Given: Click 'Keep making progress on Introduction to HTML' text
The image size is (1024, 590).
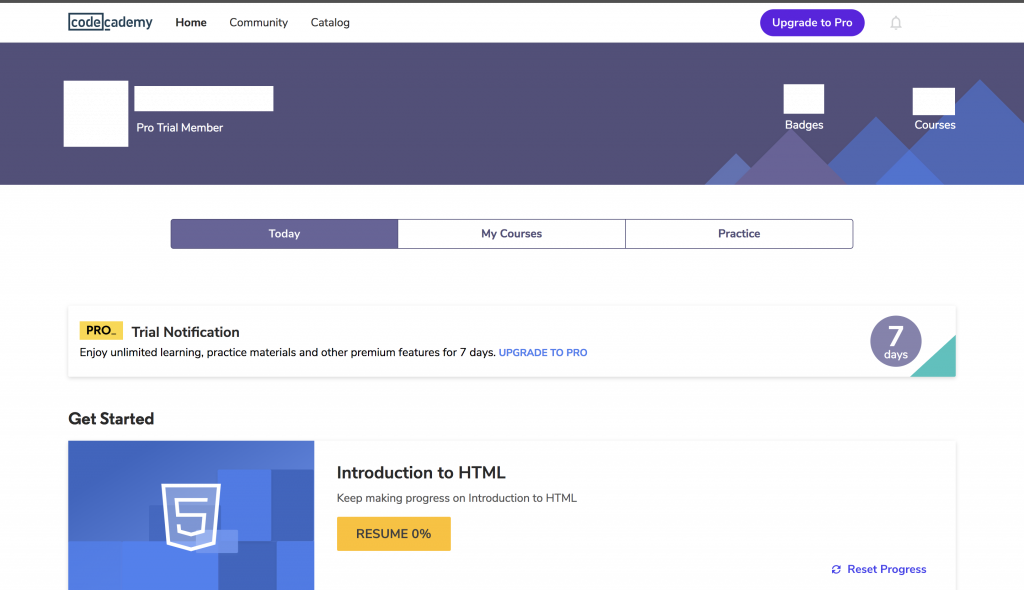Looking at the screenshot, I should tap(456, 498).
